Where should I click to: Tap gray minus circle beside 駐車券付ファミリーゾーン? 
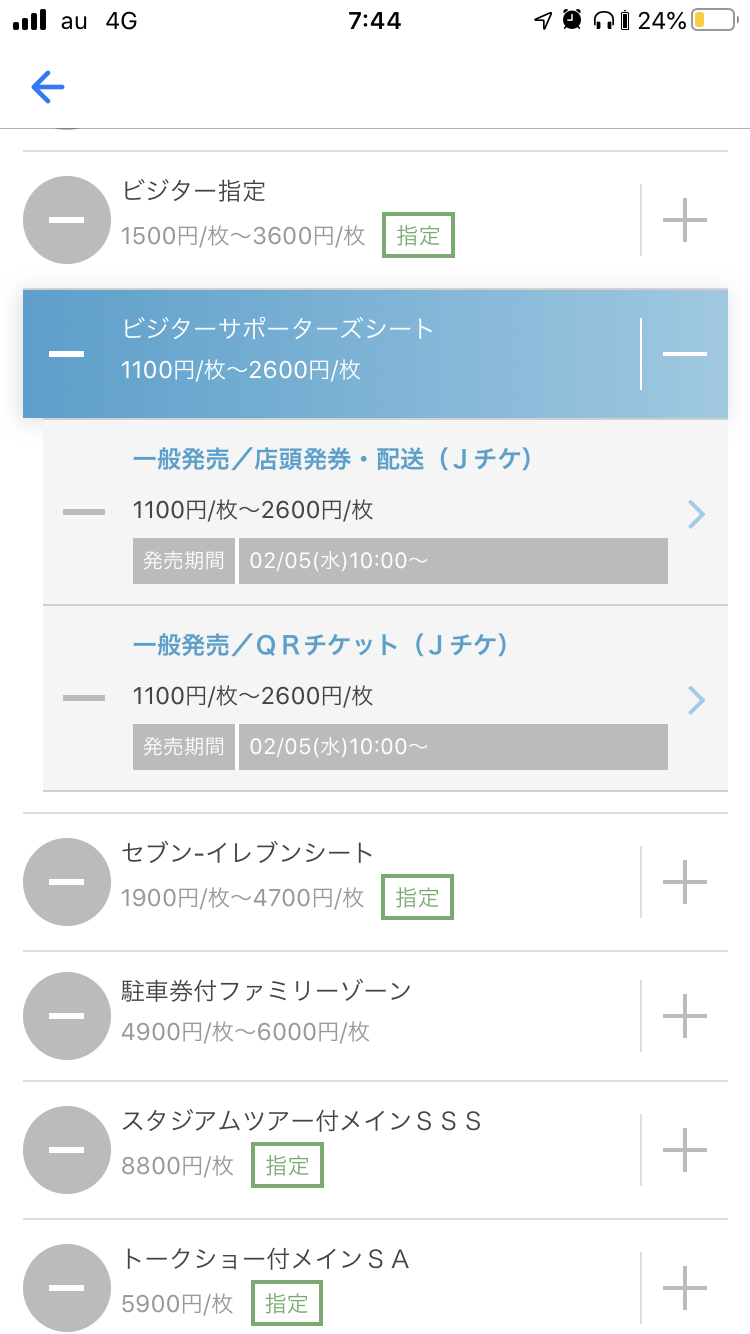pos(66,1016)
